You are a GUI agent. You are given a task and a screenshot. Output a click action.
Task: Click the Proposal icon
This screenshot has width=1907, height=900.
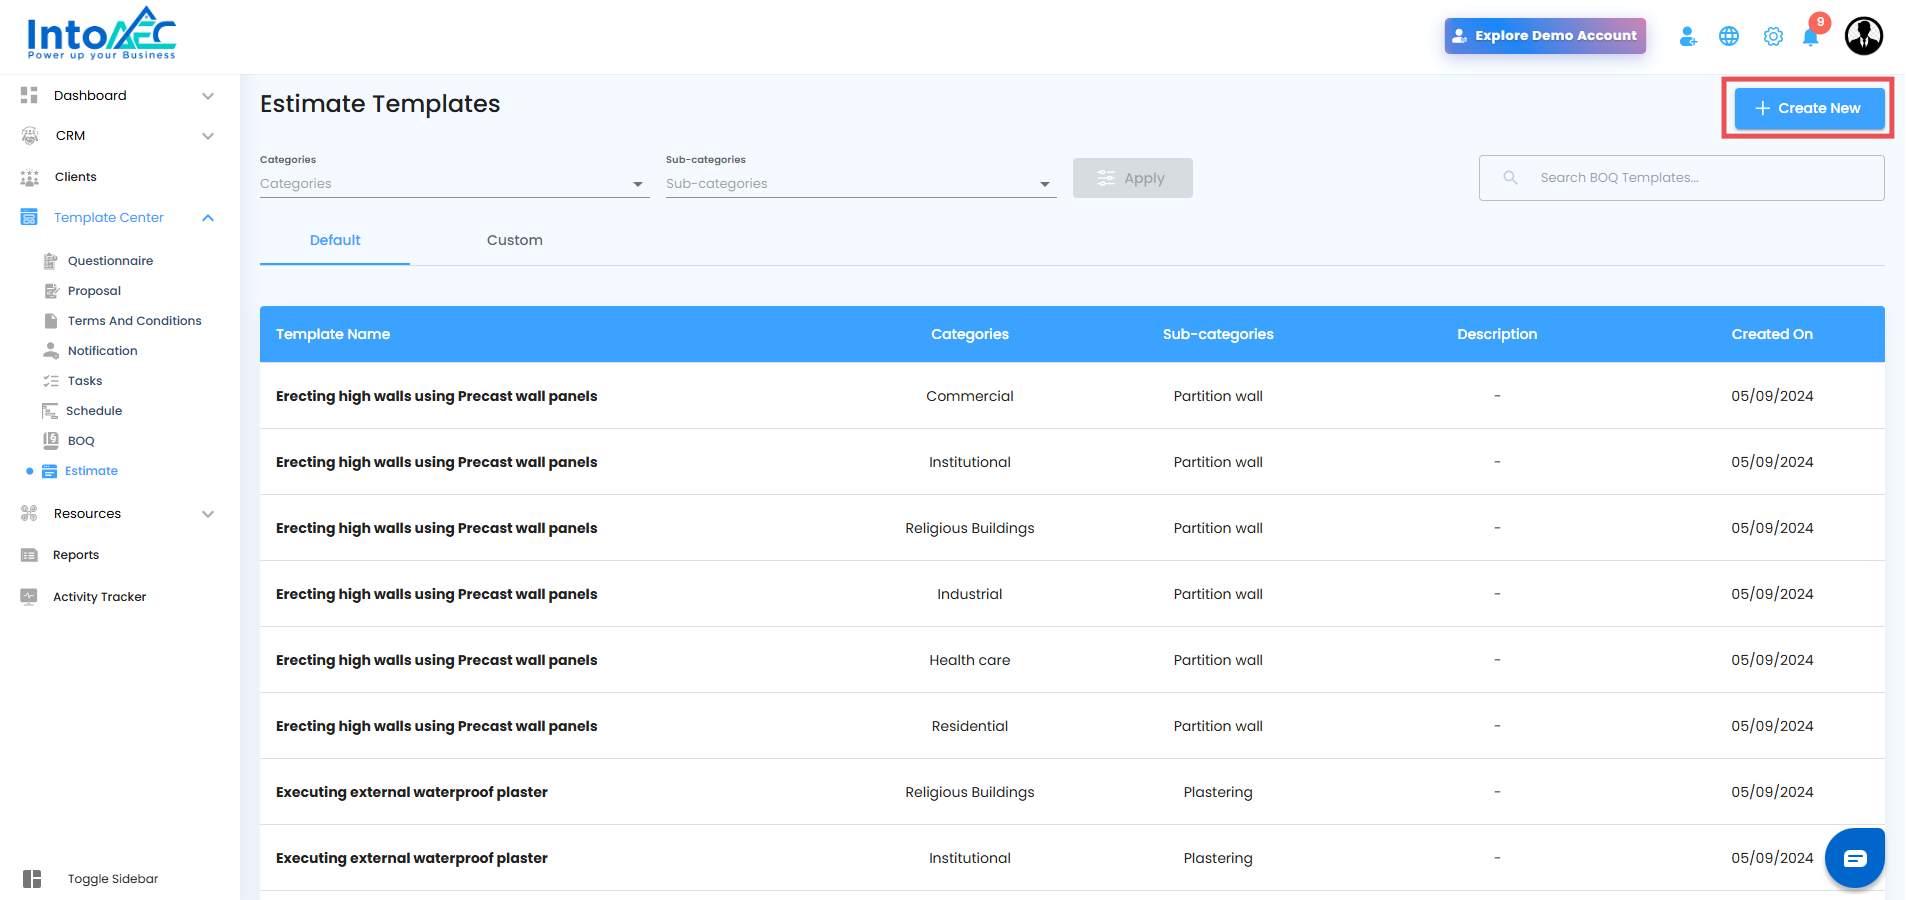click(x=52, y=291)
